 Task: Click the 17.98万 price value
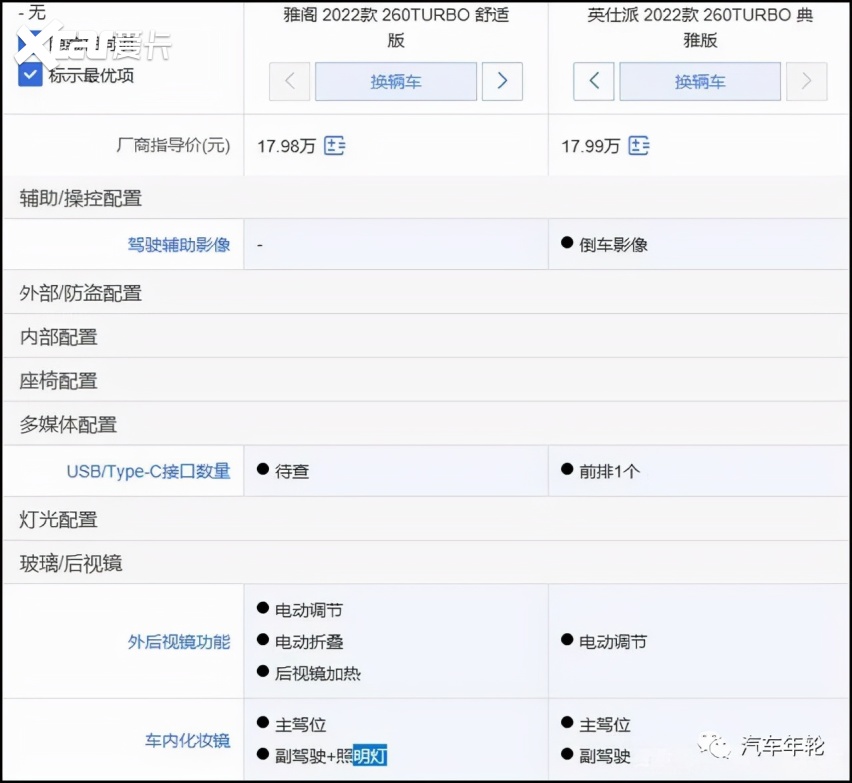pos(286,146)
